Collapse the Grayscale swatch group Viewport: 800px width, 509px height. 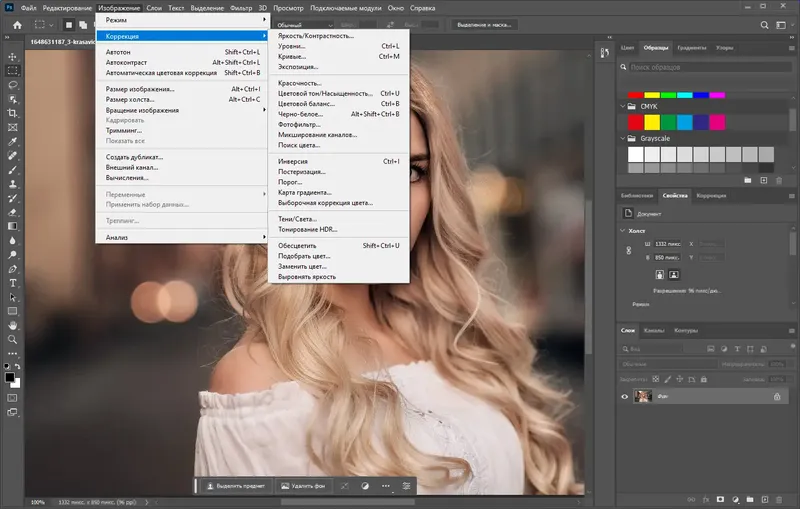(x=622, y=138)
